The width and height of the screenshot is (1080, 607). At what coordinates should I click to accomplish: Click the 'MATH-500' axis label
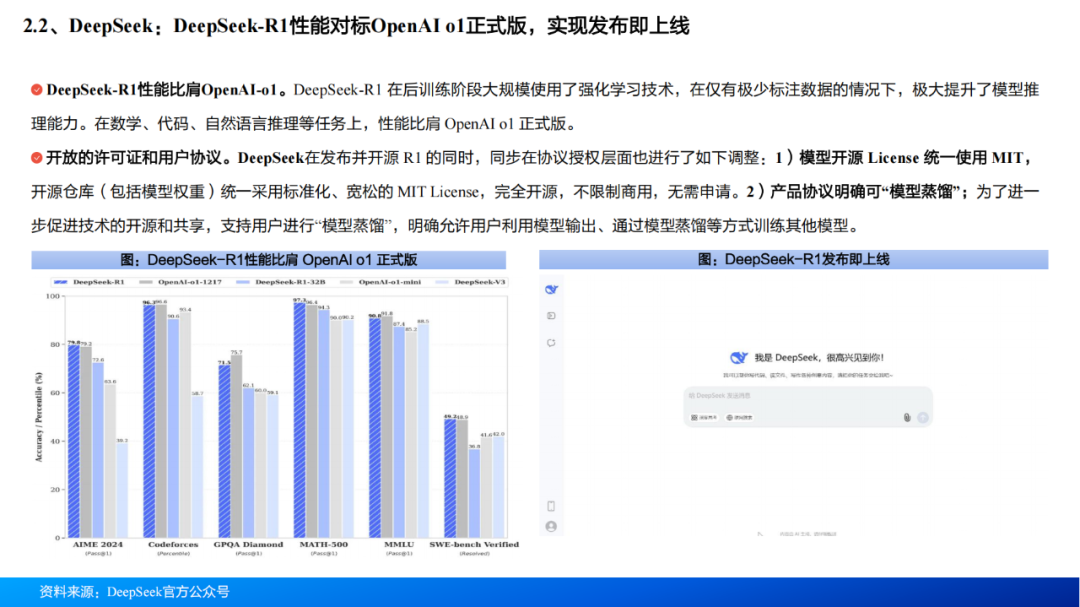click(x=324, y=544)
